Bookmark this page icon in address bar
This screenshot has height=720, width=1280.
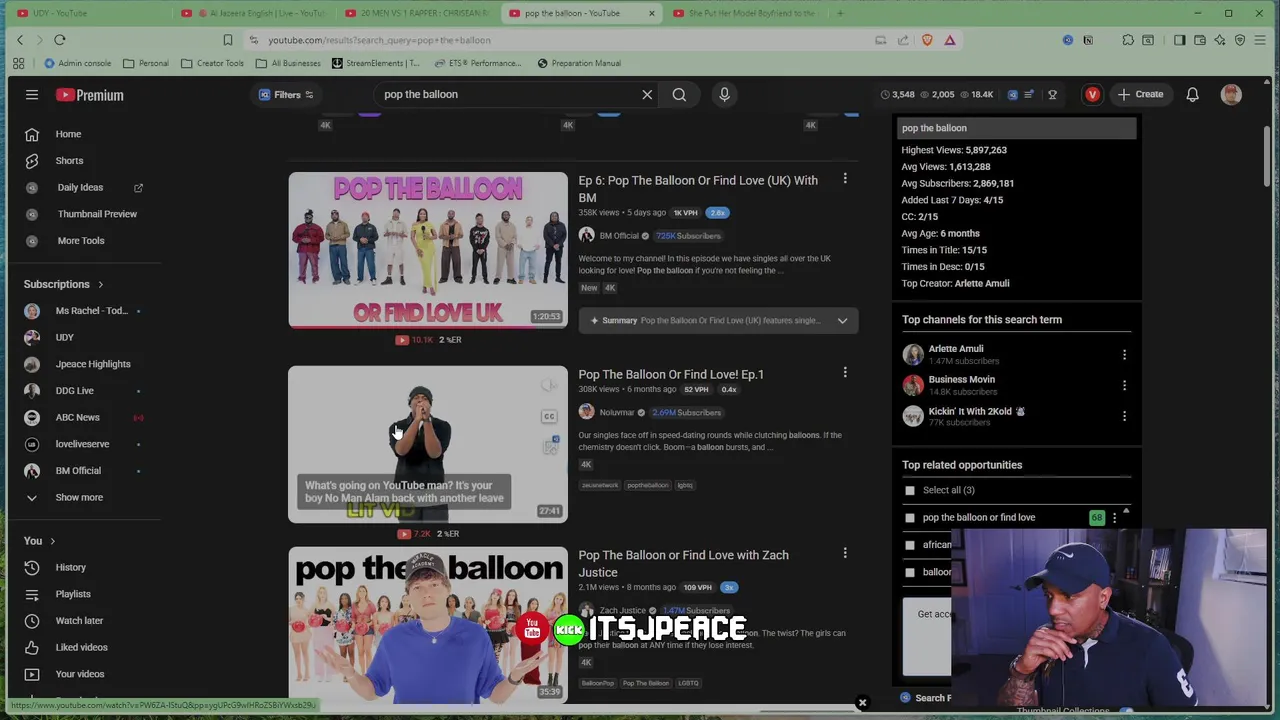(228, 40)
